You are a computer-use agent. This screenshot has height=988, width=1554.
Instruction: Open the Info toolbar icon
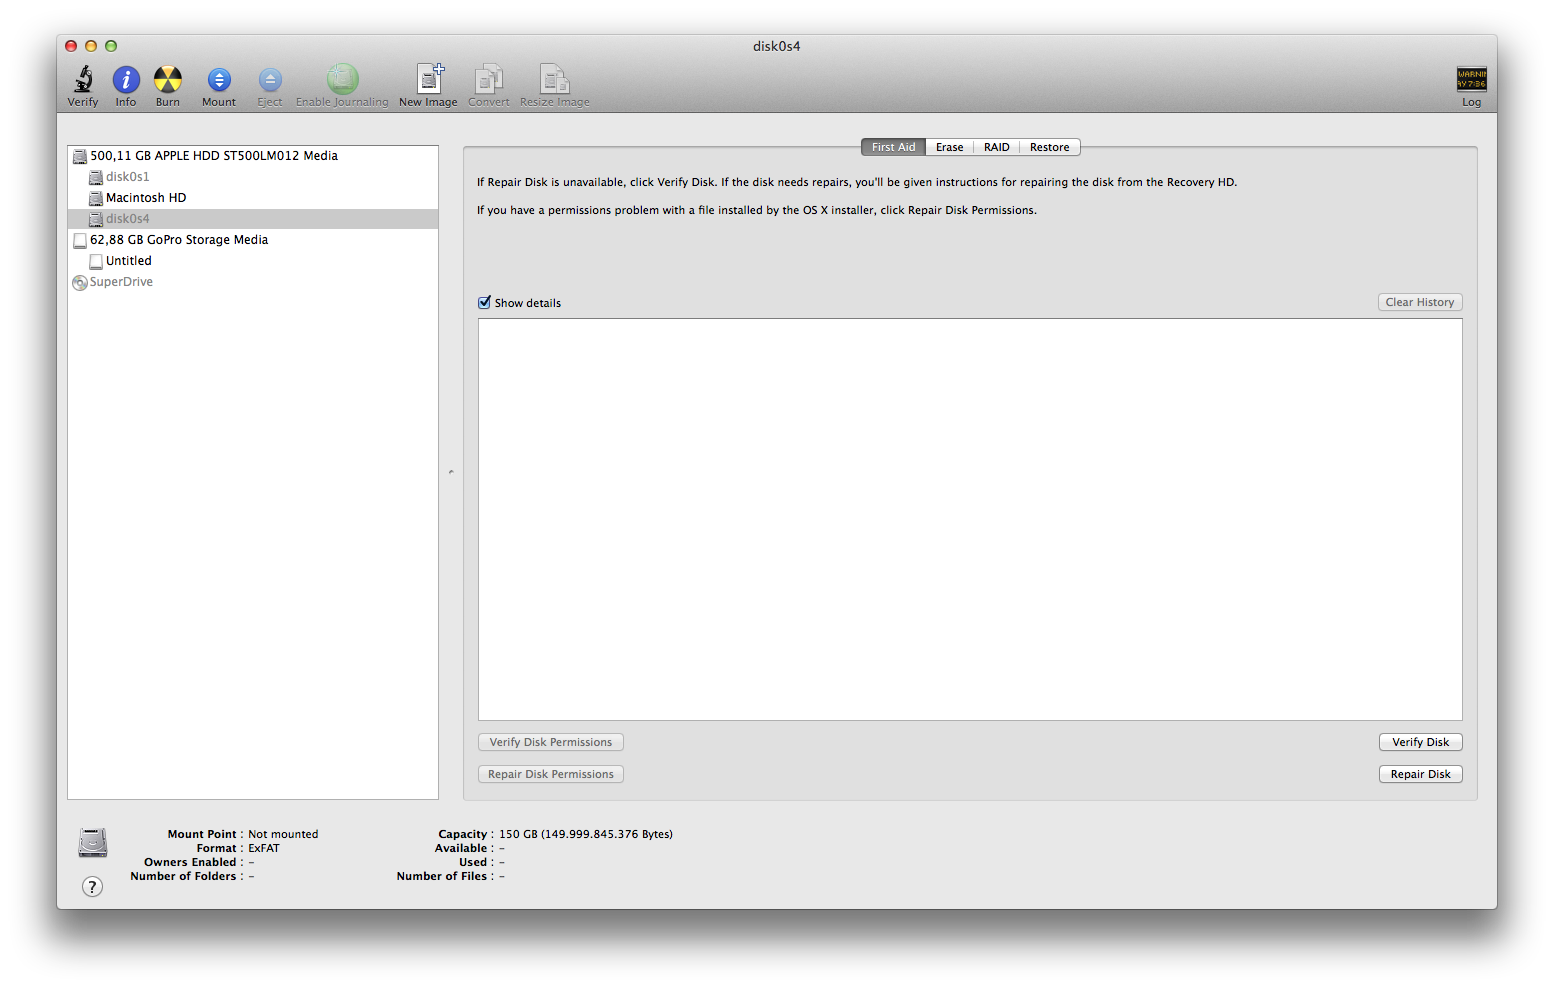point(126,79)
